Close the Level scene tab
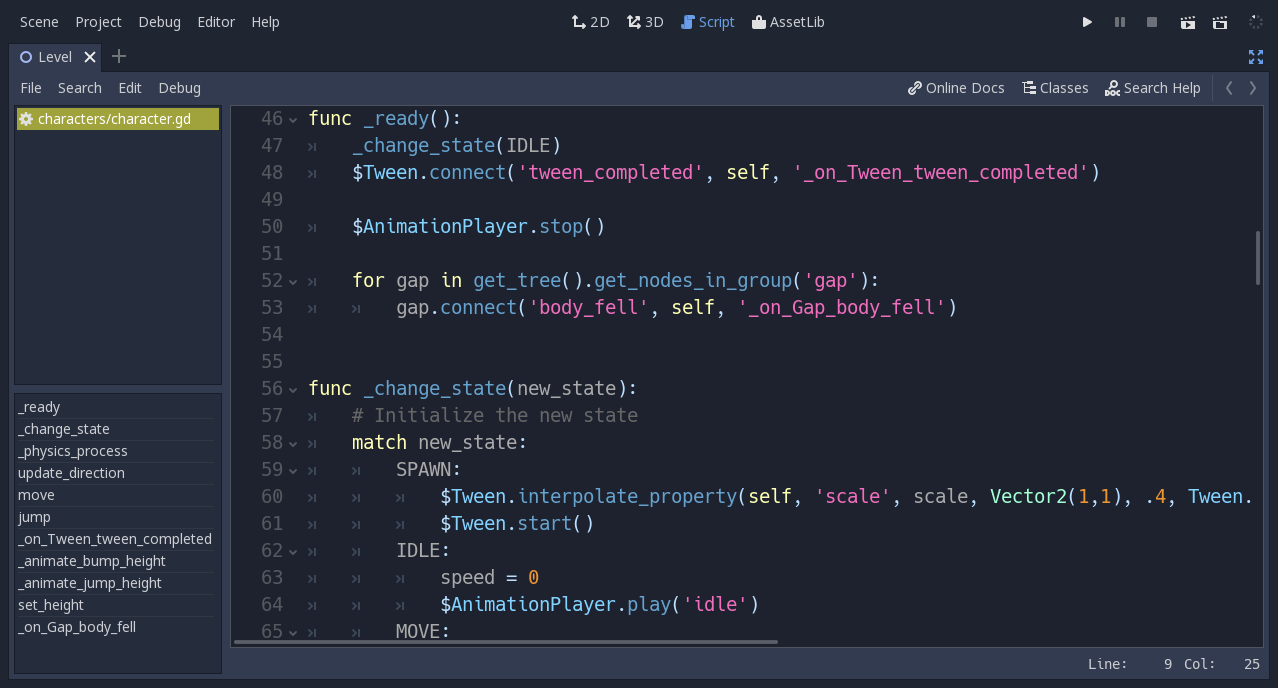This screenshot has height=688, width=1278. [x=90, y=57]
